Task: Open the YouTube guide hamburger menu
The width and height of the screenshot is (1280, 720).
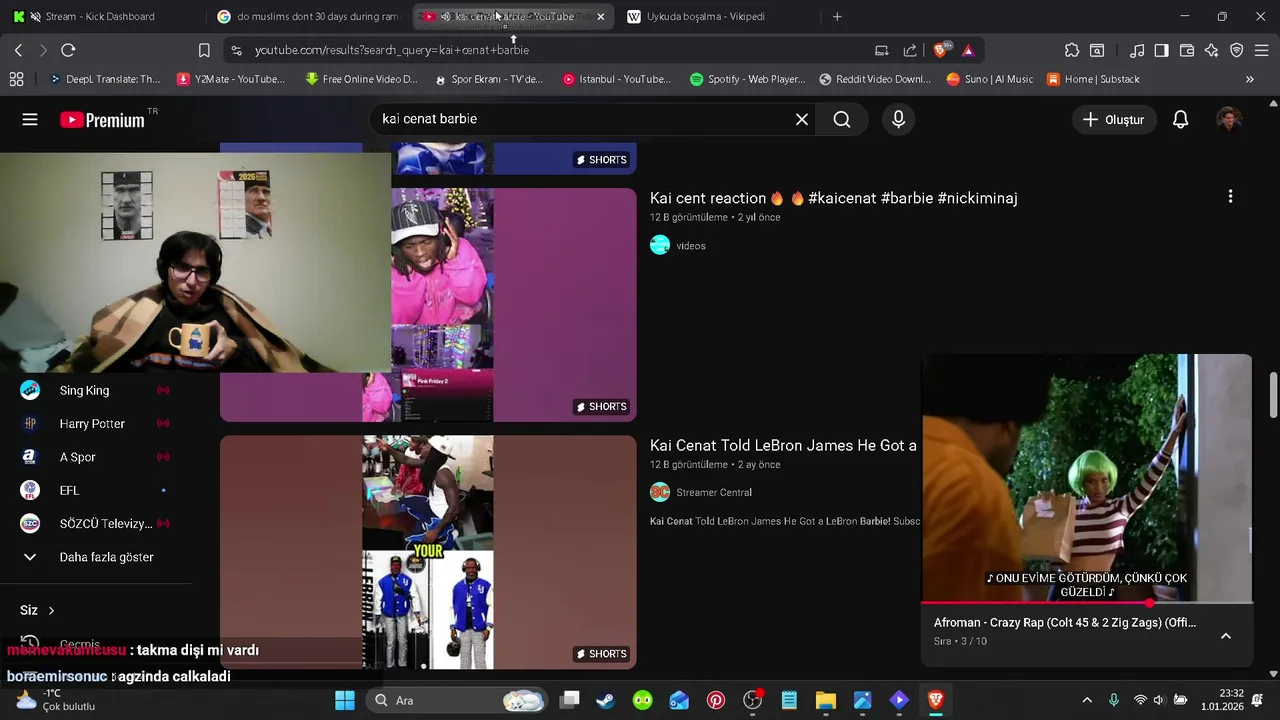Action: point(30,119)
